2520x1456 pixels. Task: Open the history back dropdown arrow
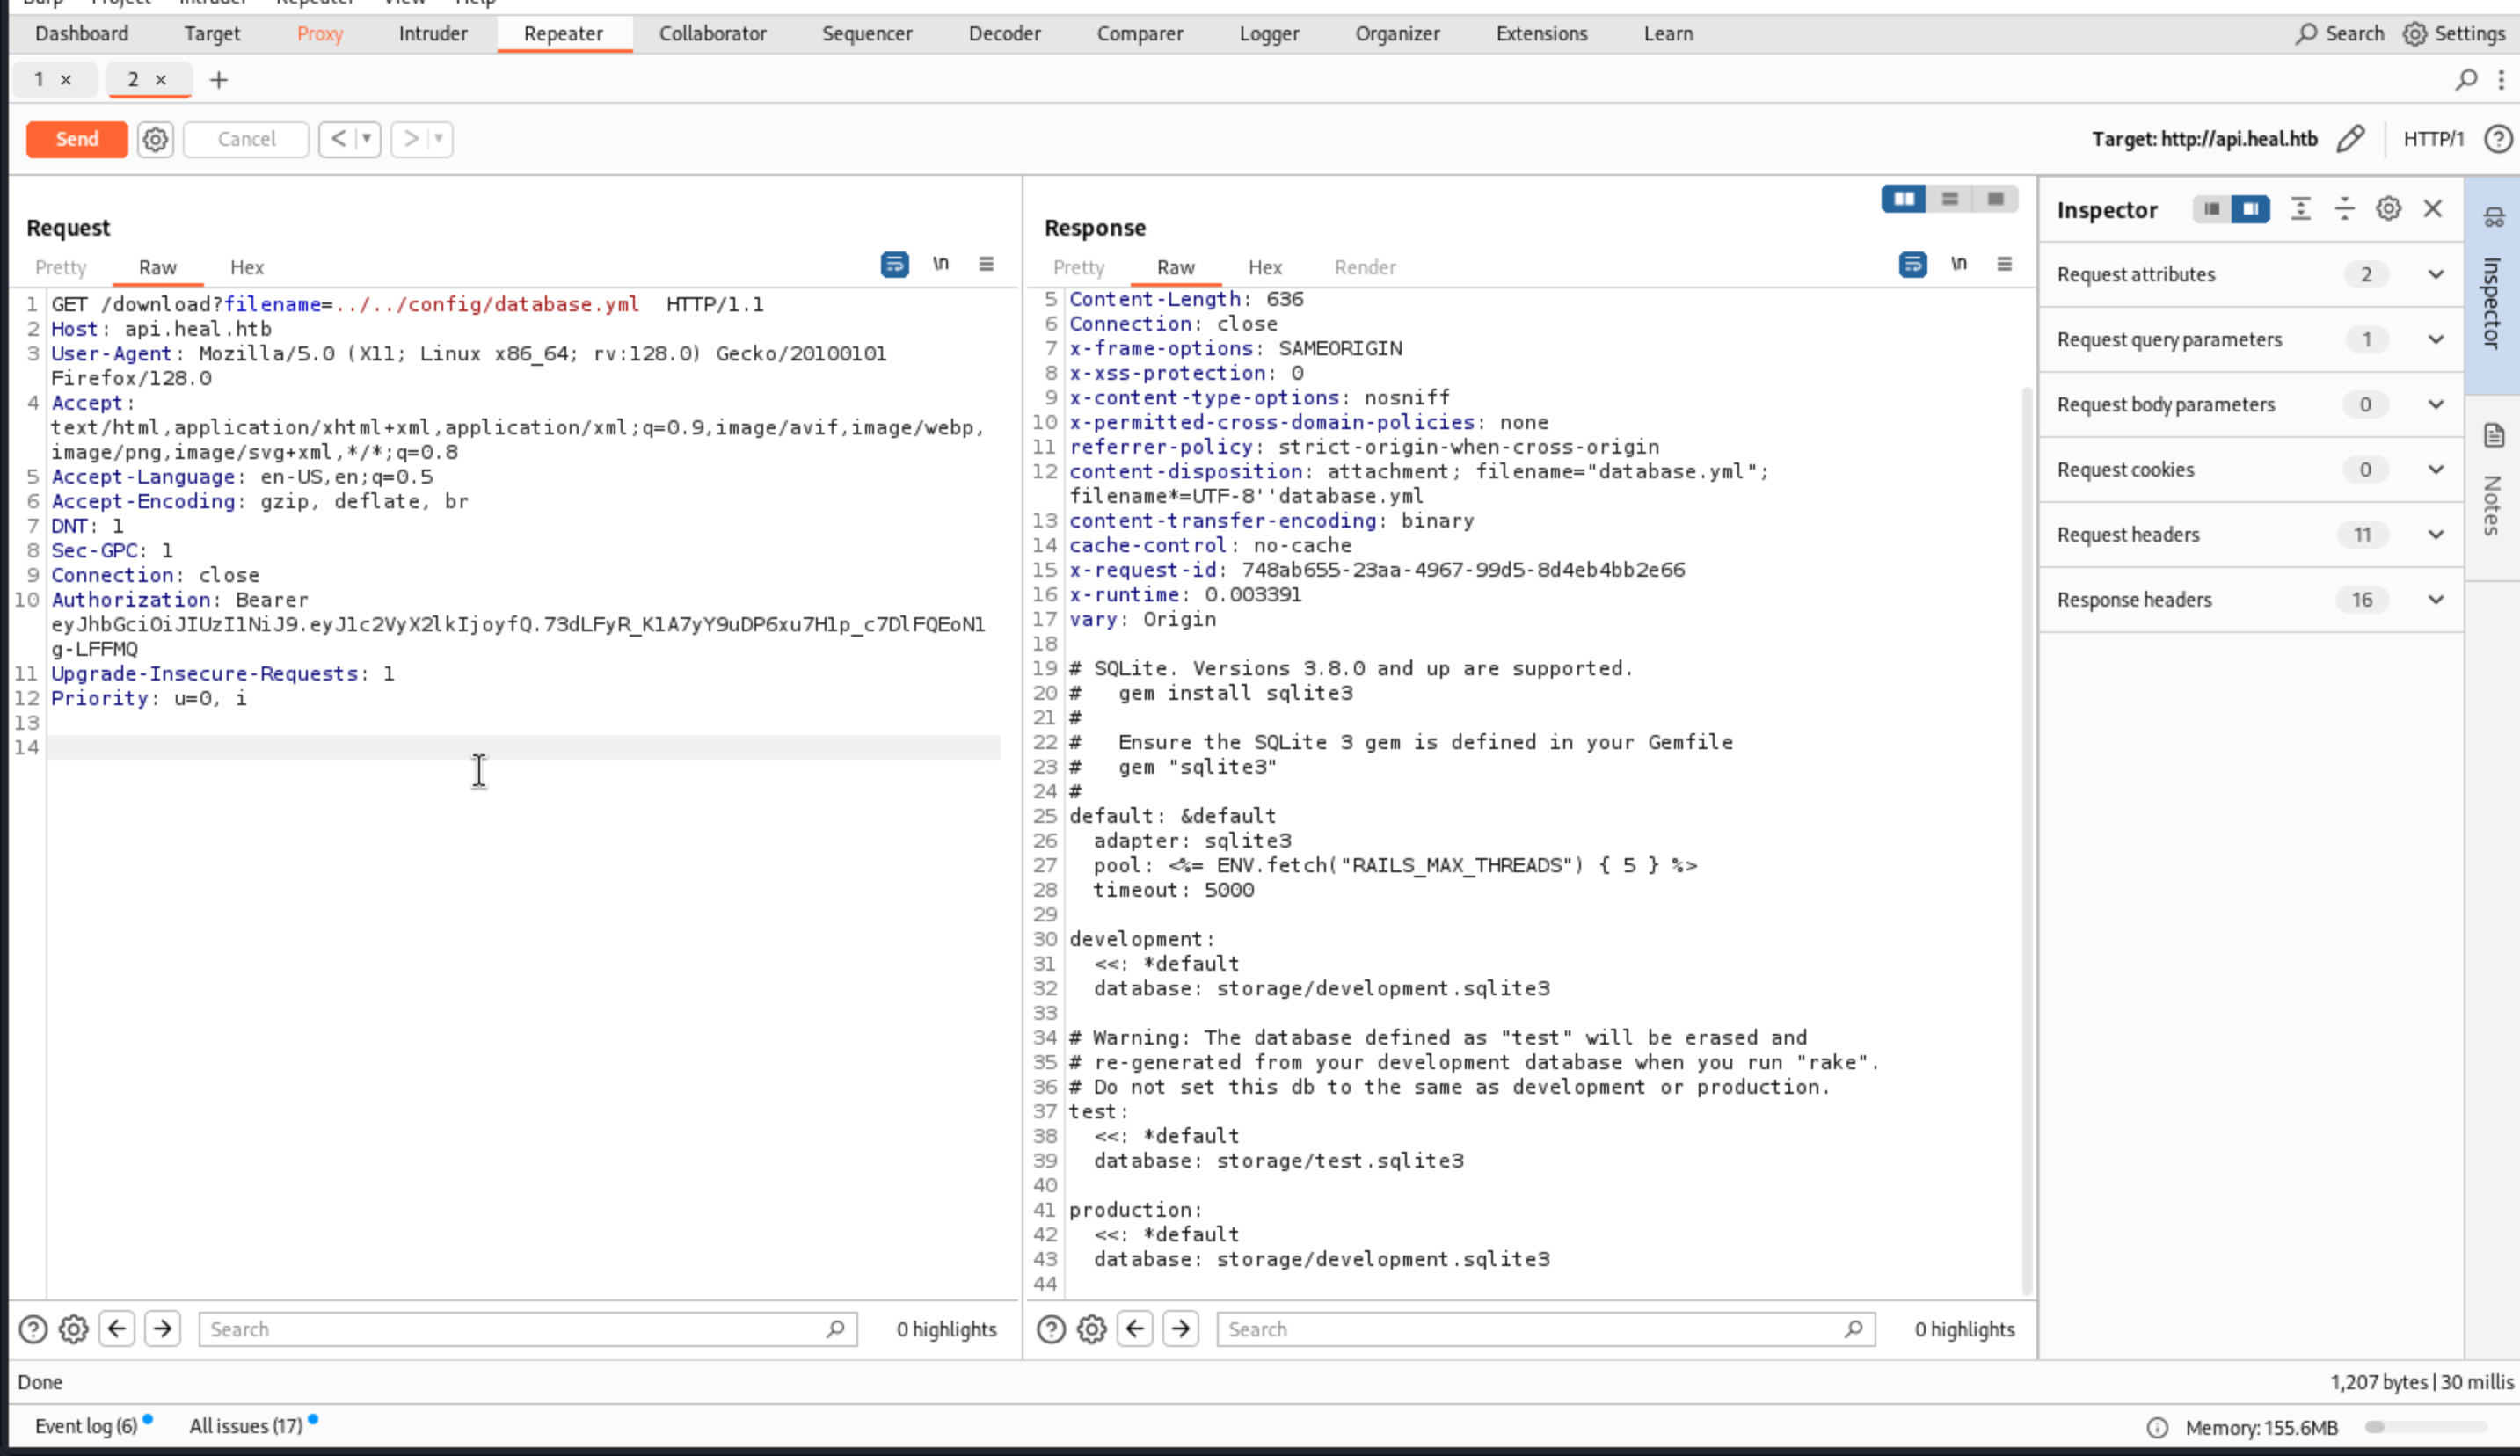[367, 139]
